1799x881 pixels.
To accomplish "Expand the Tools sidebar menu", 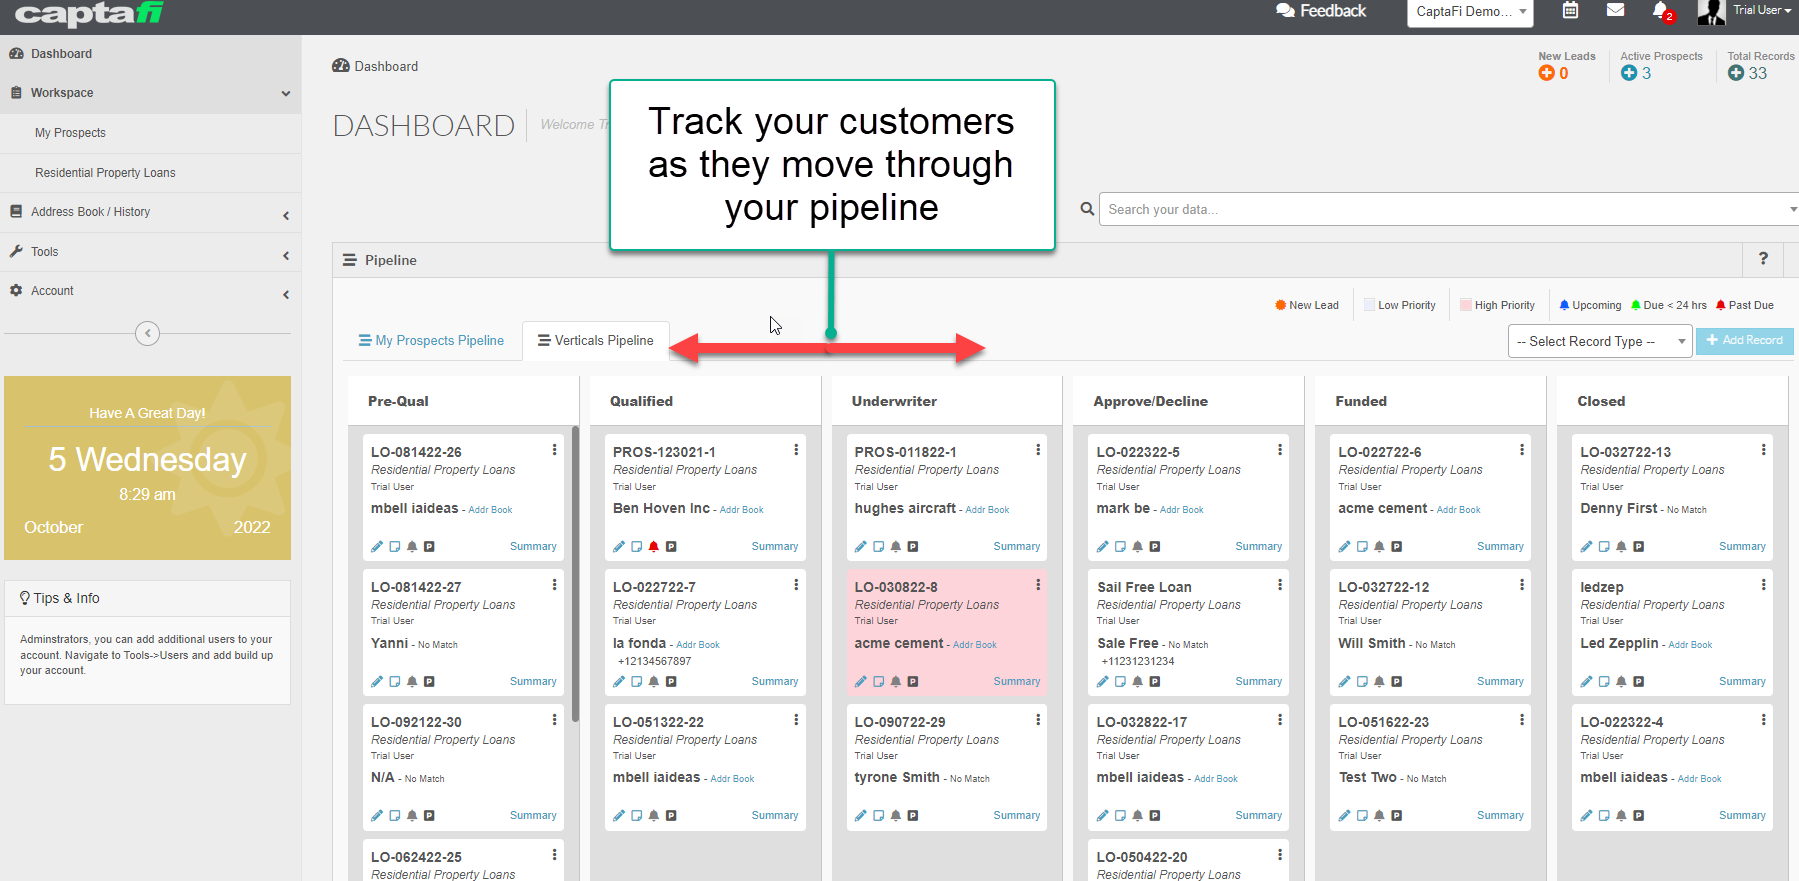I will [x=150, y=252].
